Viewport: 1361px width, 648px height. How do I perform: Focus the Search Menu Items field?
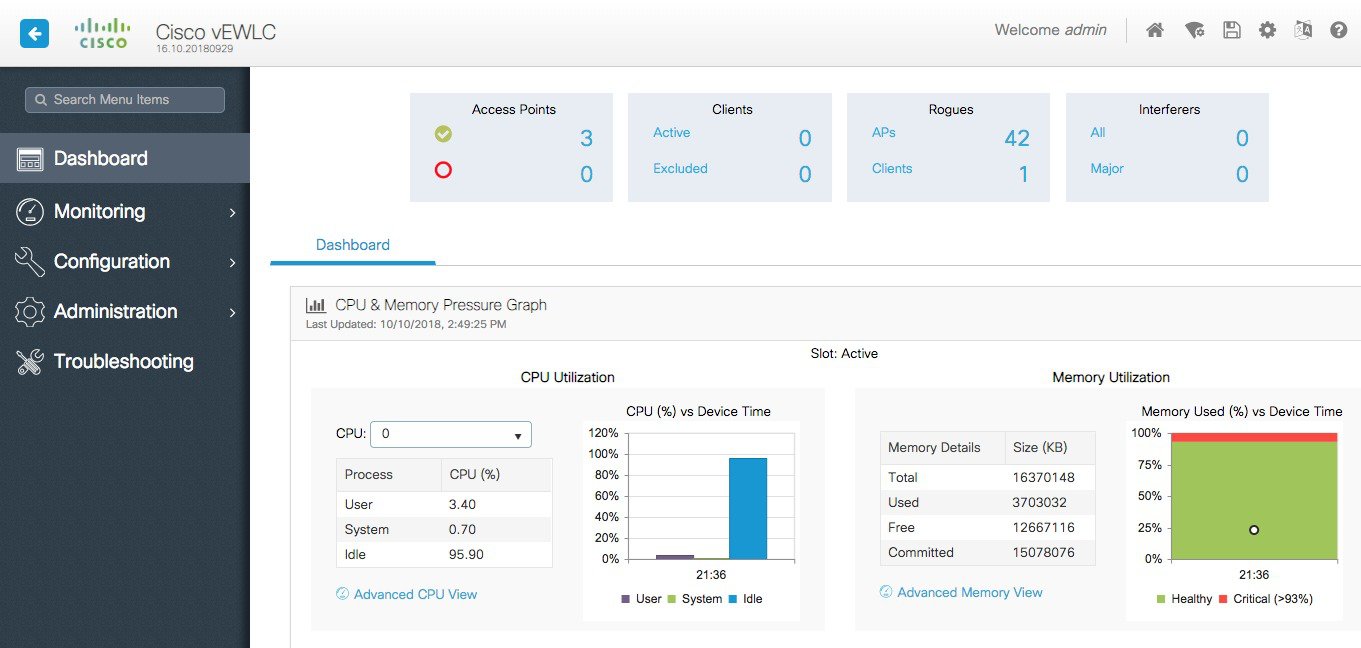pos(125,100)
